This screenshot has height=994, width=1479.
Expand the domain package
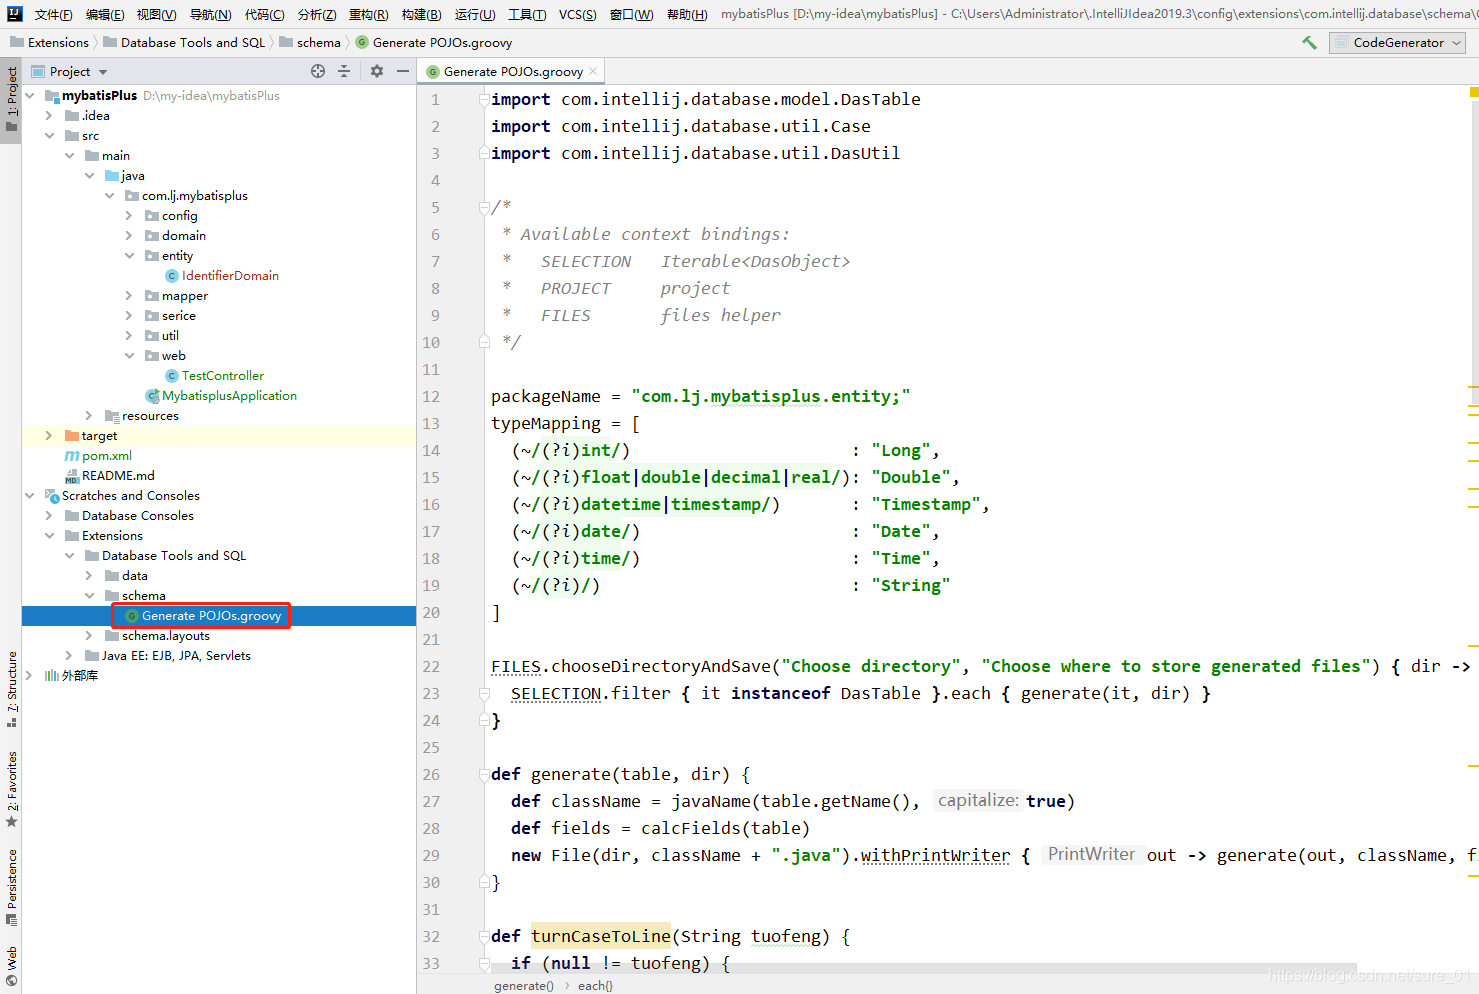click(129, 236)
